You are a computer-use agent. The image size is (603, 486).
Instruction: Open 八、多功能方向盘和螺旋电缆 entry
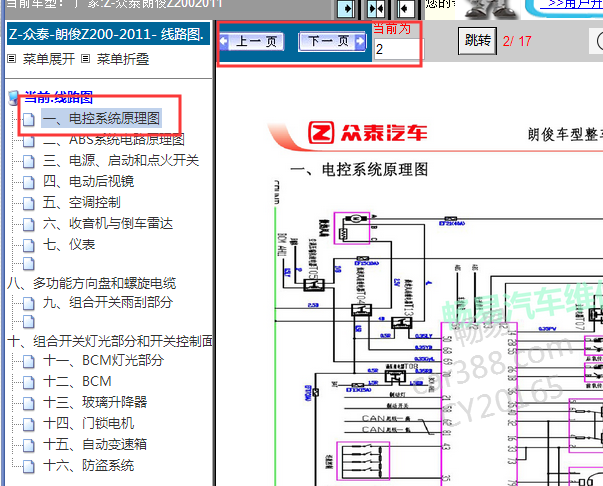coord(92,283)
